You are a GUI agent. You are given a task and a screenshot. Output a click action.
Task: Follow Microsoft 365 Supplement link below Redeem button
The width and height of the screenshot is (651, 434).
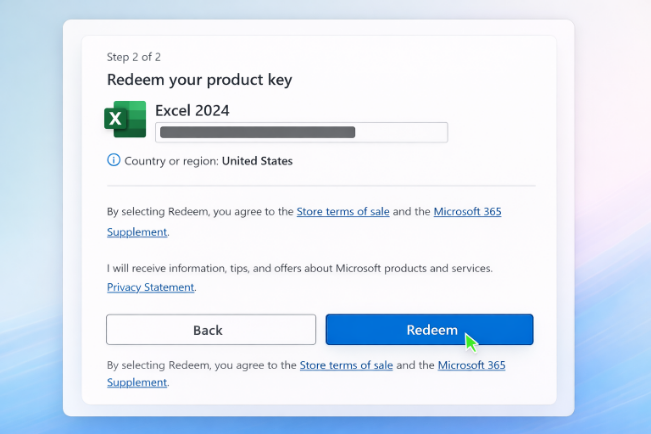tap(471, 365)
